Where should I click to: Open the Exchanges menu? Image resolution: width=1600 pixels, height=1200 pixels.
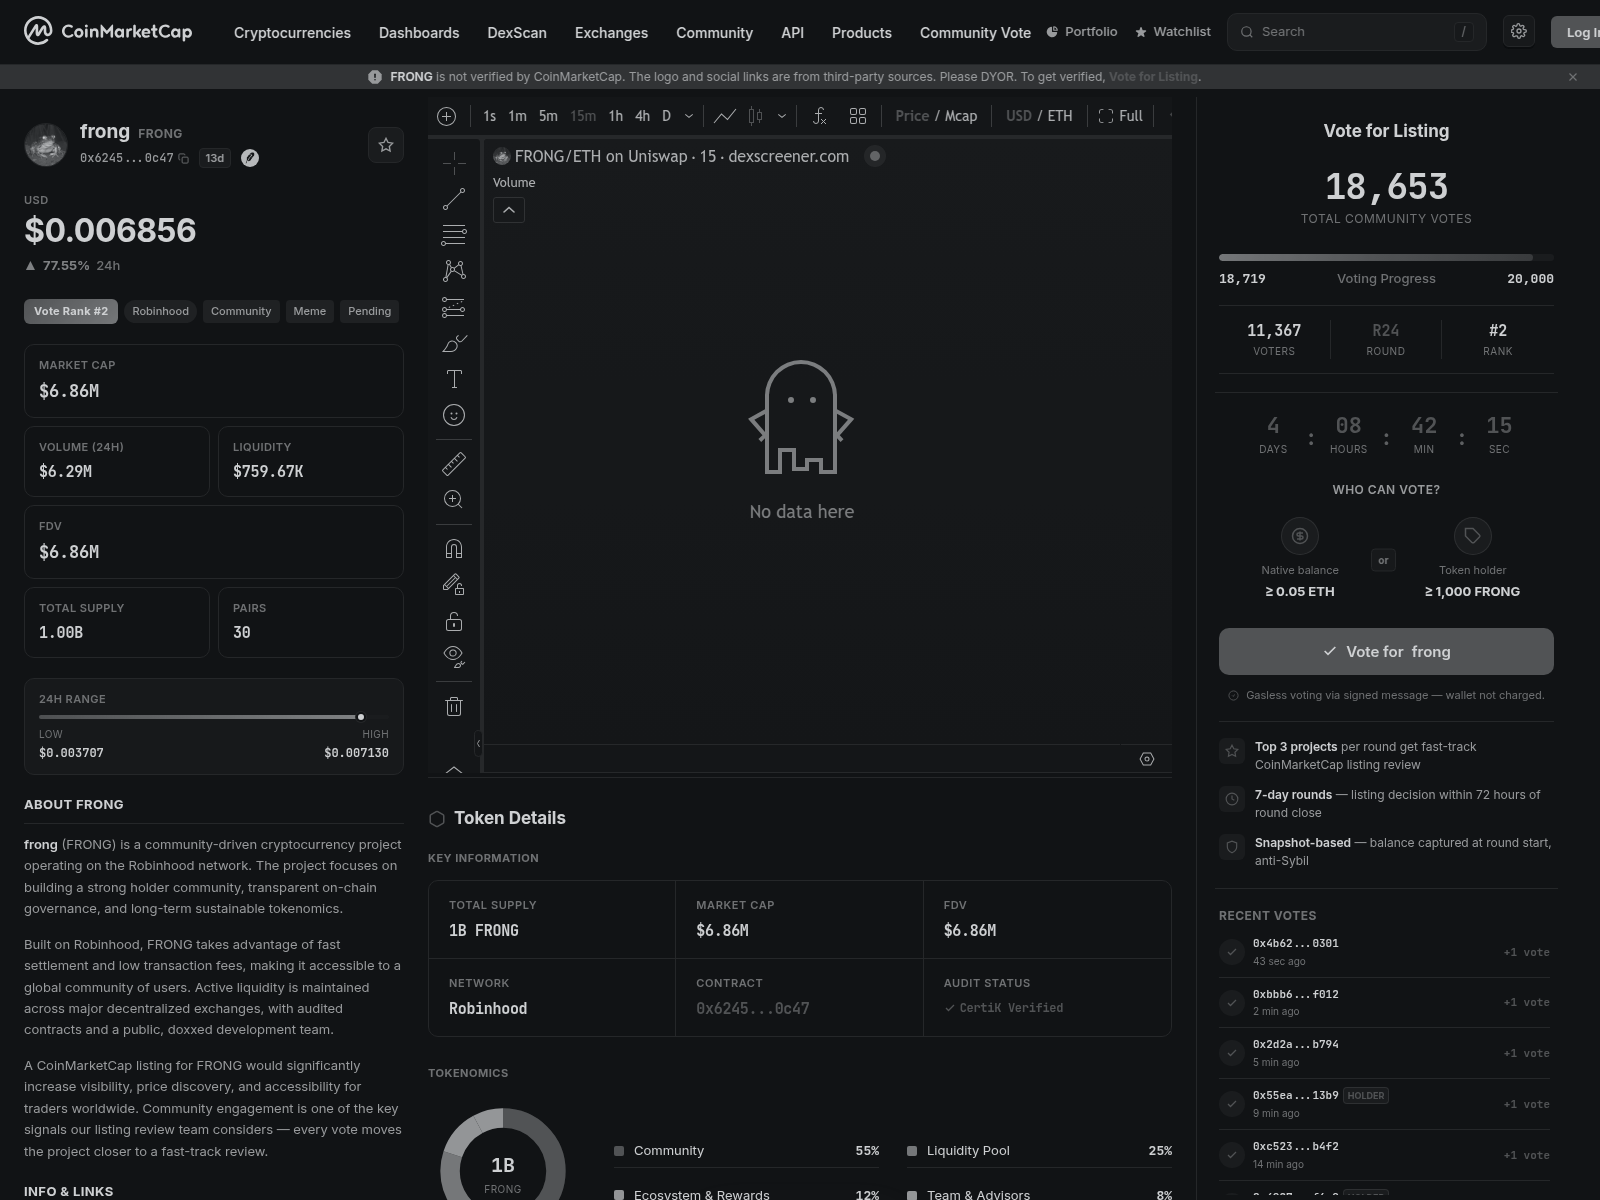click(x=611, y=33)
